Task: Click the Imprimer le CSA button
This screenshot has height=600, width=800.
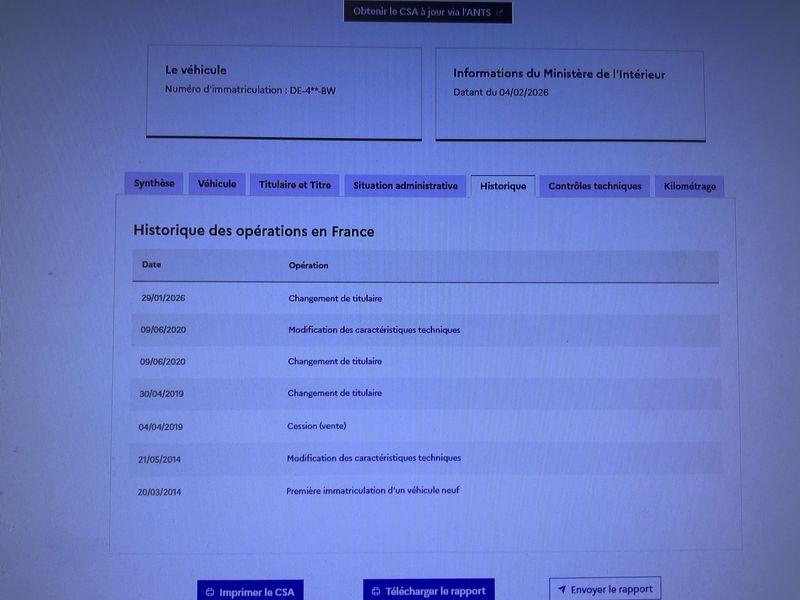Action: pos(249,591)
